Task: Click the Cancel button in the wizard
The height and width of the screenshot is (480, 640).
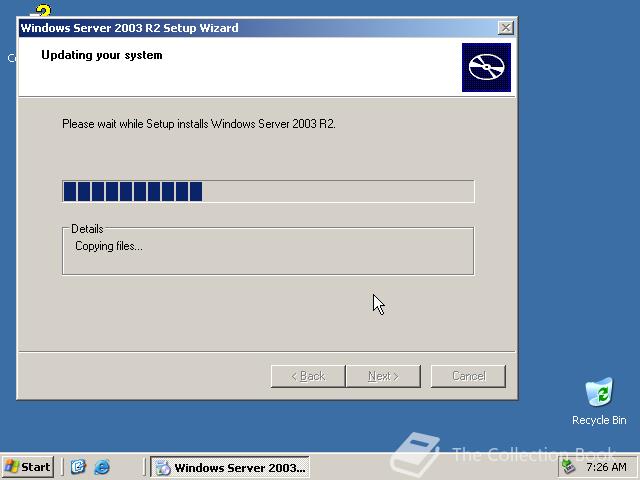Action: pos(468,376)
